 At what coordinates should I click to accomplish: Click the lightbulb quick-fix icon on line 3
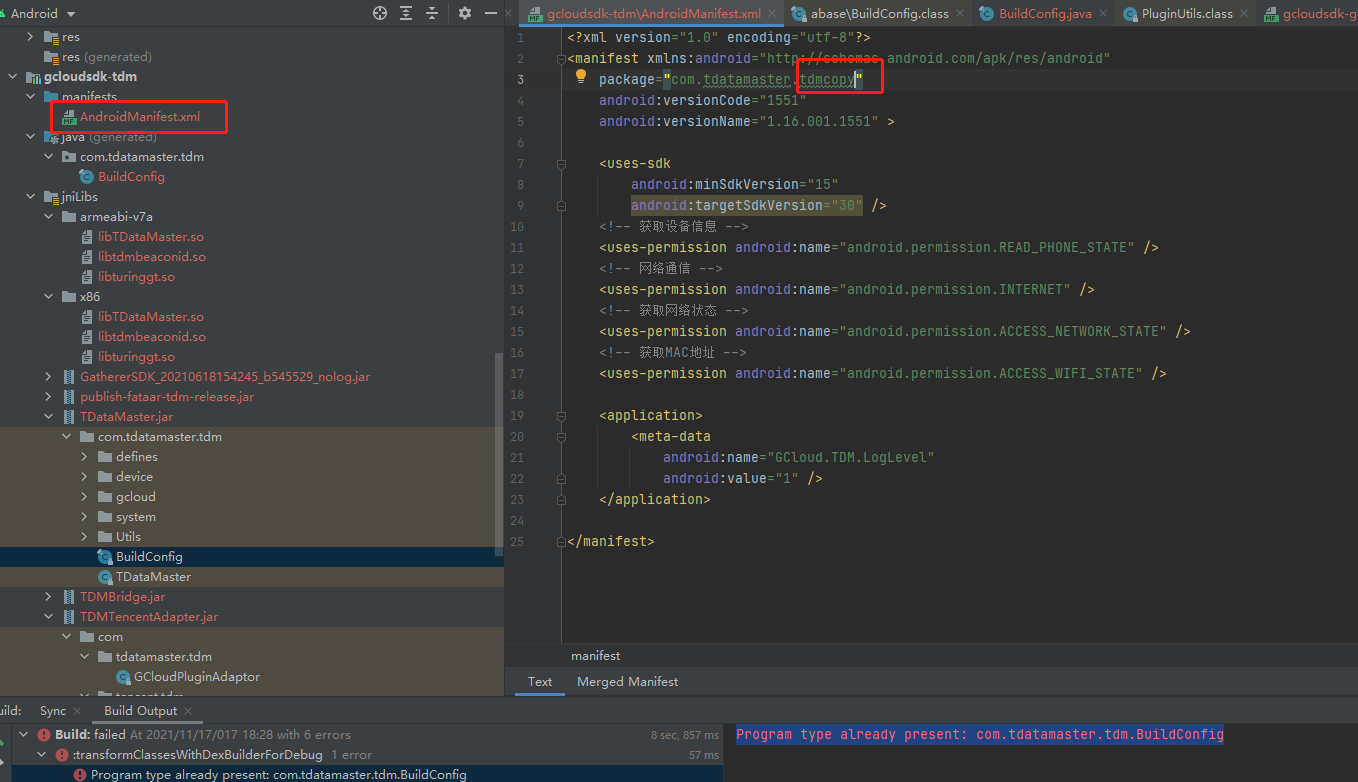pyautogui.click(x=580, y=77)
